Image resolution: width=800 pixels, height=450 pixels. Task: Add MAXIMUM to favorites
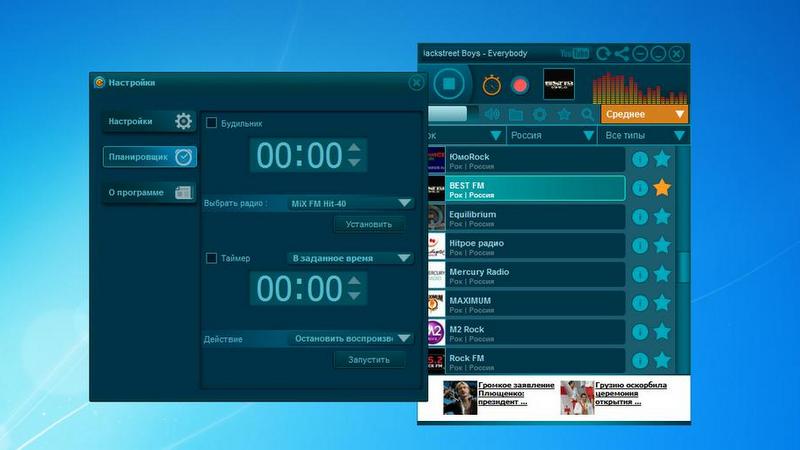(x=662, y=303)
